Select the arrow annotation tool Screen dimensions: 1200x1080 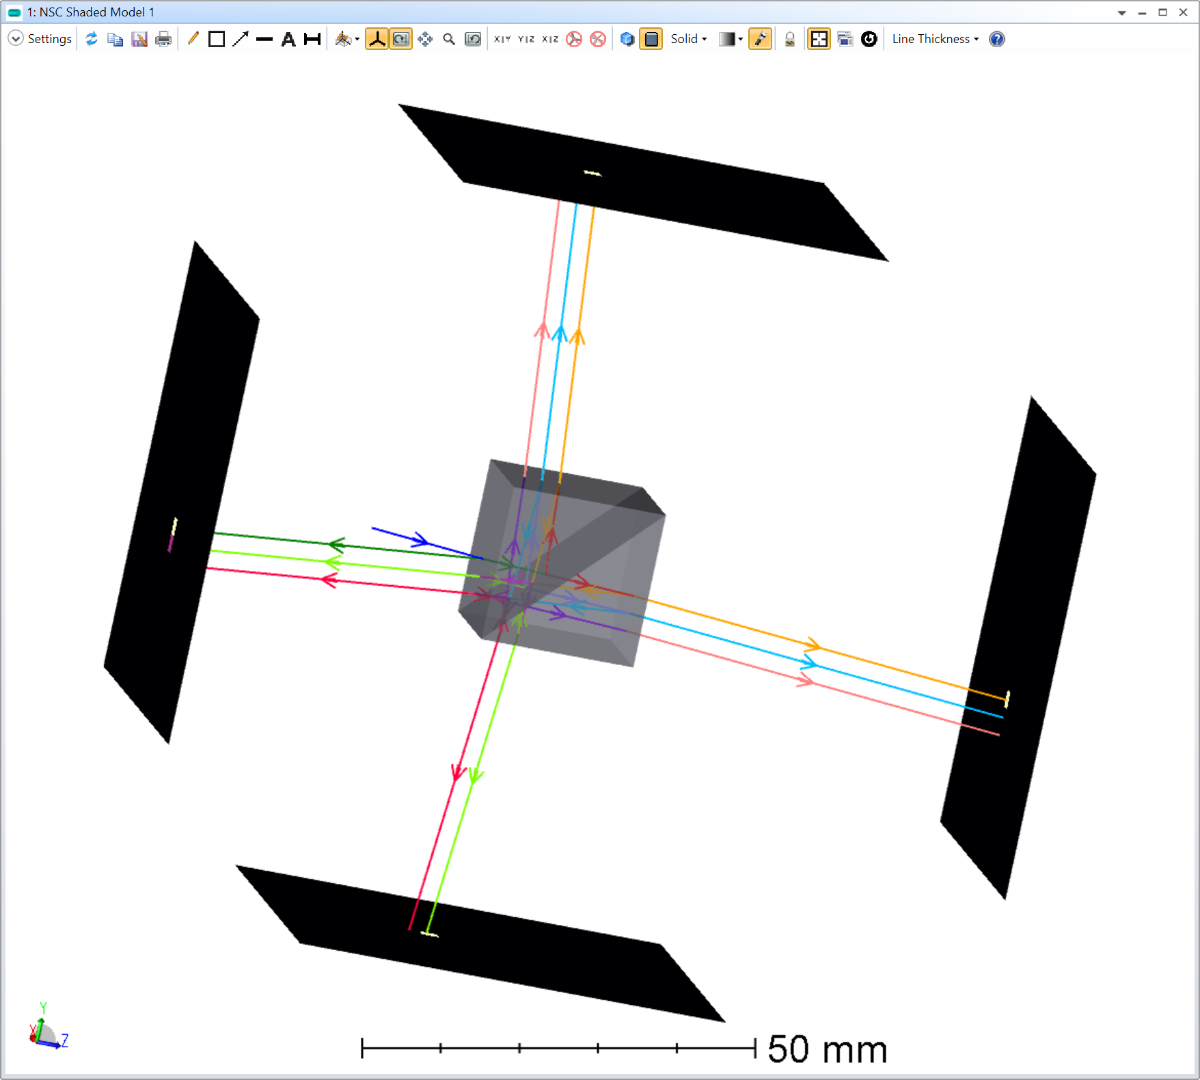240,39
